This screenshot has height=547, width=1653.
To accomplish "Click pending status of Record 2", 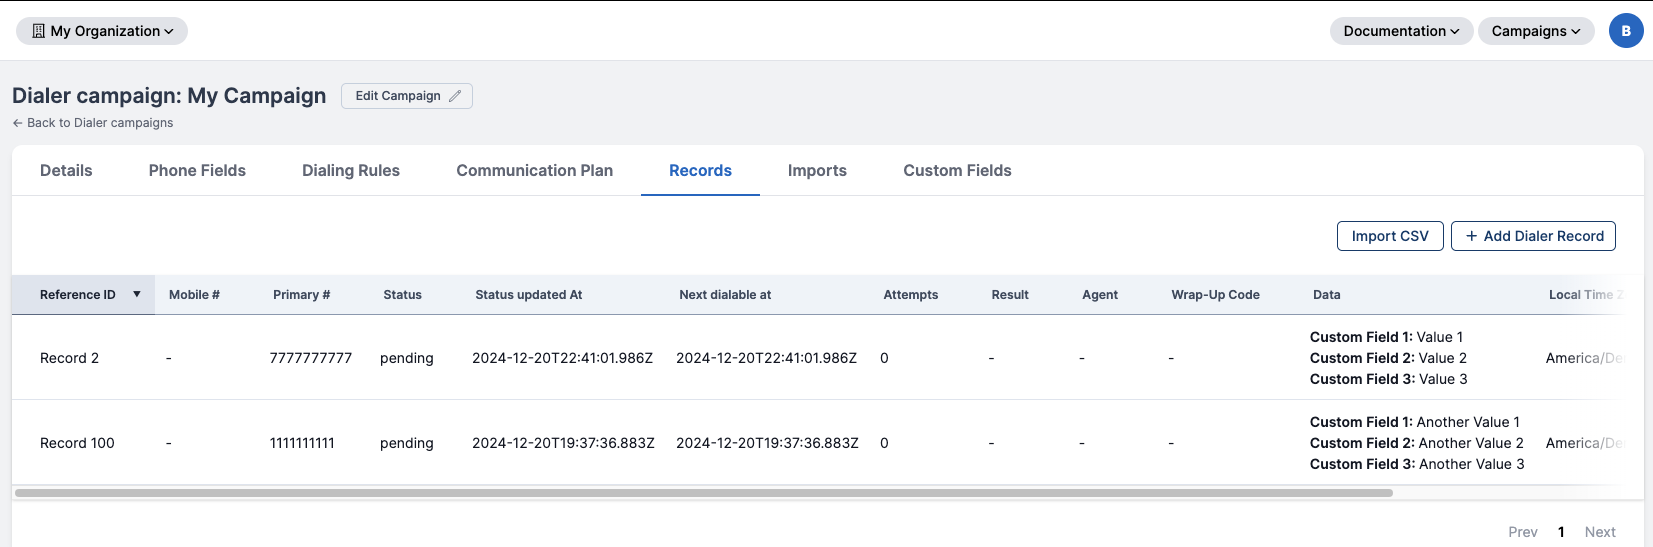I will point(407,358).
